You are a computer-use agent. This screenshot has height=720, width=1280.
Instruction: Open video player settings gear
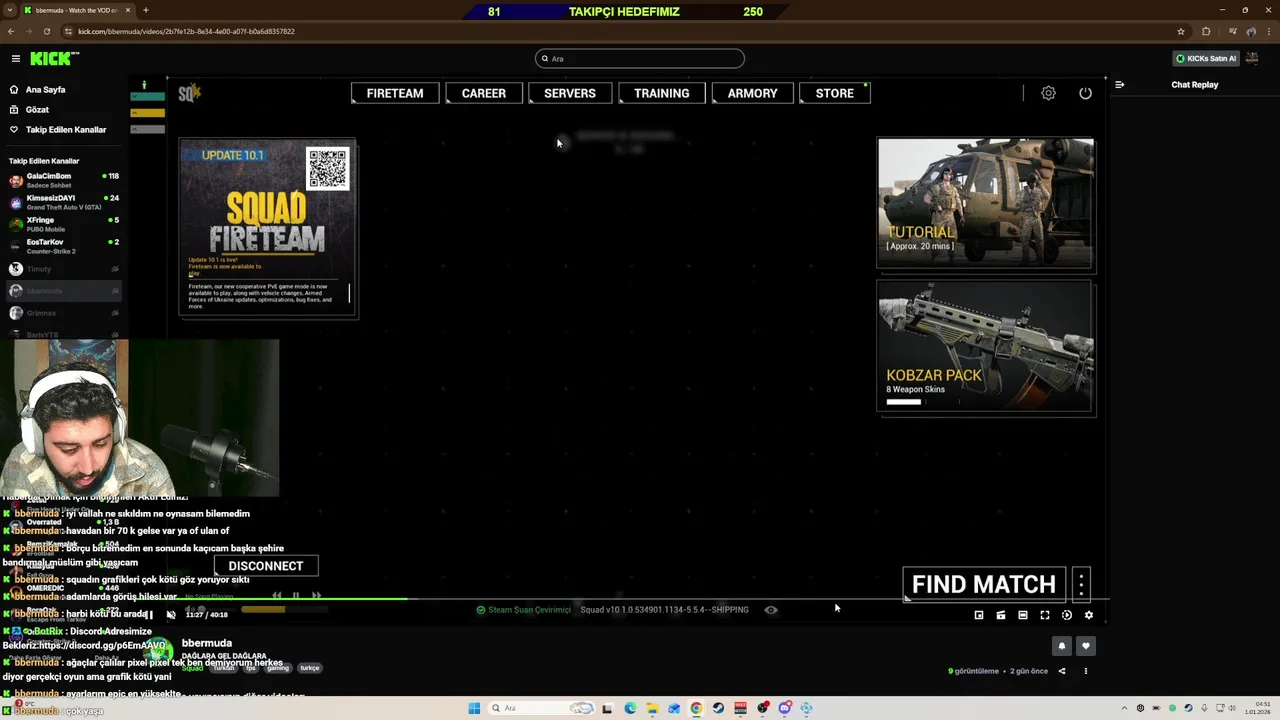tap(1089, 615)
